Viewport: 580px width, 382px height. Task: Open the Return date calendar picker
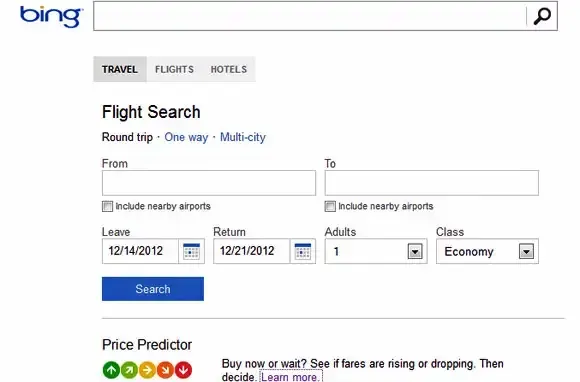coord(303,251)
